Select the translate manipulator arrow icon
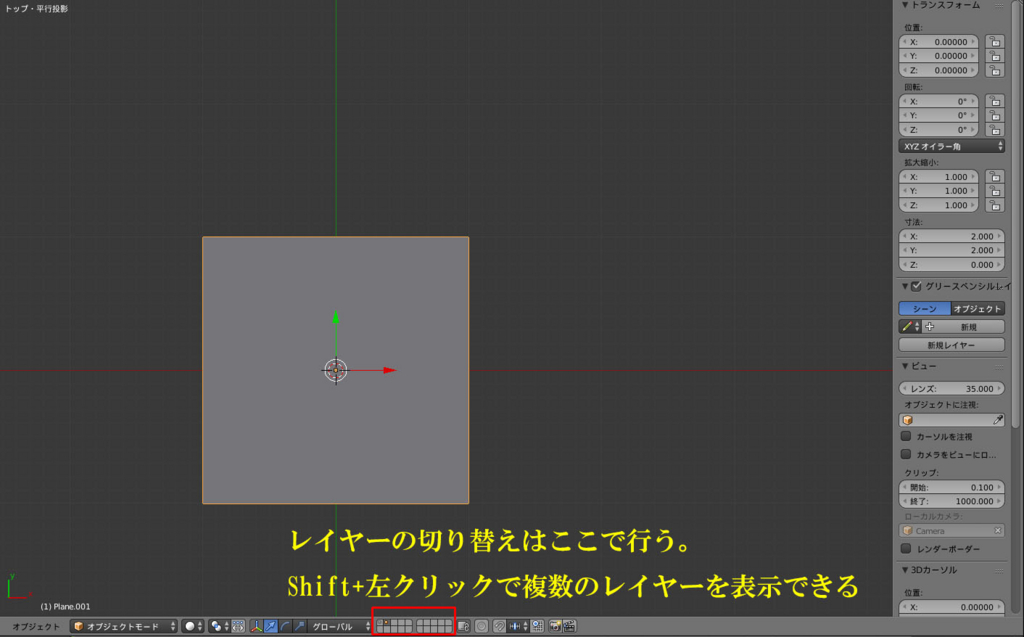 coord(271,625)
